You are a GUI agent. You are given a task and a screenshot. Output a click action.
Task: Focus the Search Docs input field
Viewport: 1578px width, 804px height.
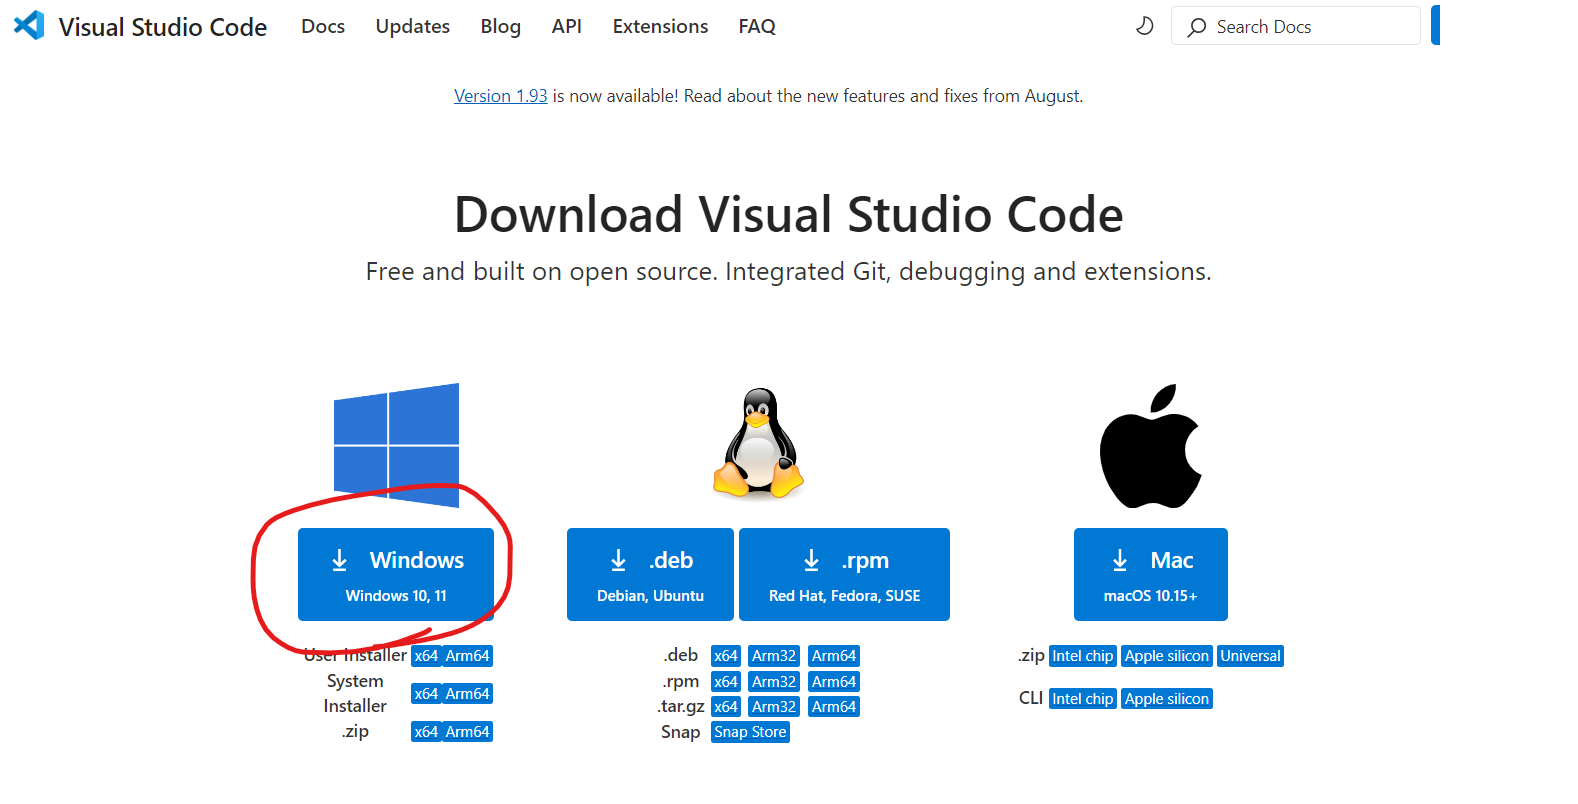point(1296,26)
